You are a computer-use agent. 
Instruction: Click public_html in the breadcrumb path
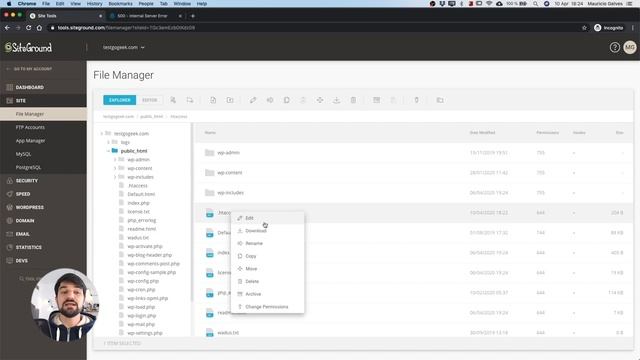click(x=151, y=116)
